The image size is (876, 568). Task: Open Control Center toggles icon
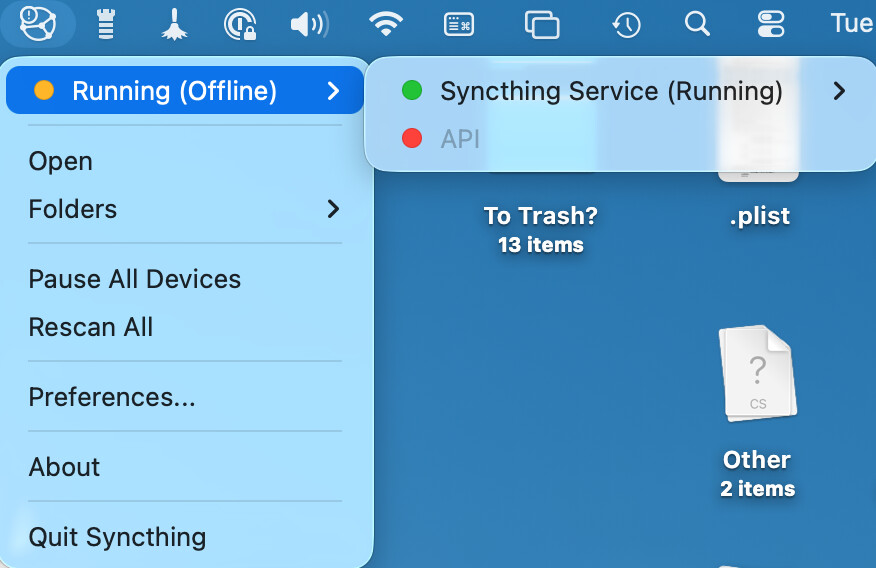(x=771, y=23)
